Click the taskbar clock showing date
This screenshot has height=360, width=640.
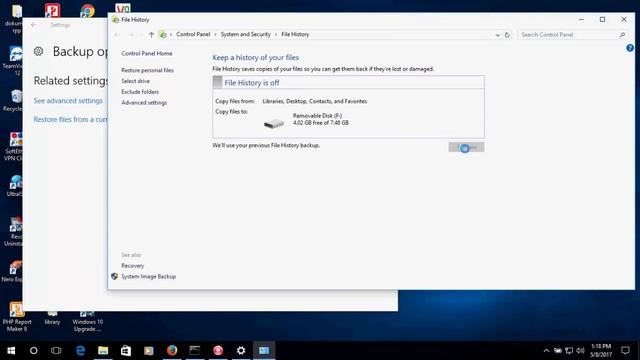point(601,351)
